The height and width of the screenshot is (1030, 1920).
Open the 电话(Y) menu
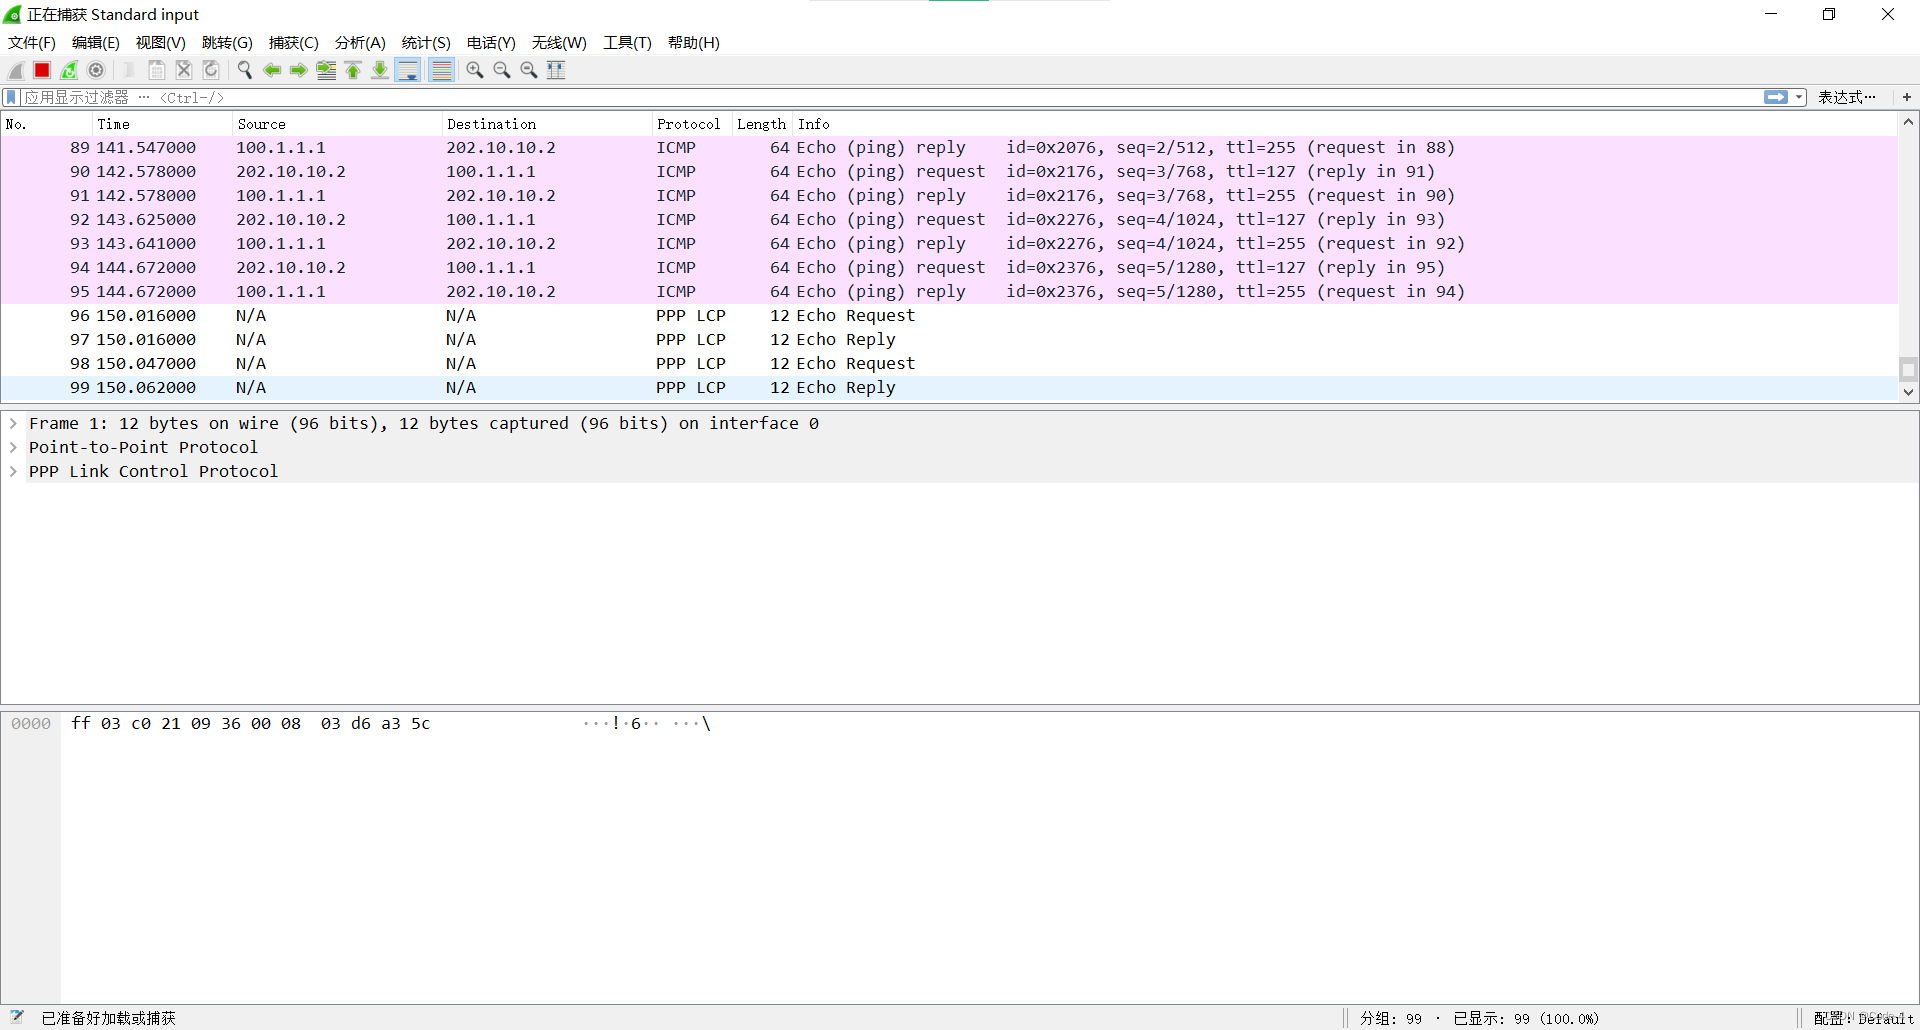(491, 43)
